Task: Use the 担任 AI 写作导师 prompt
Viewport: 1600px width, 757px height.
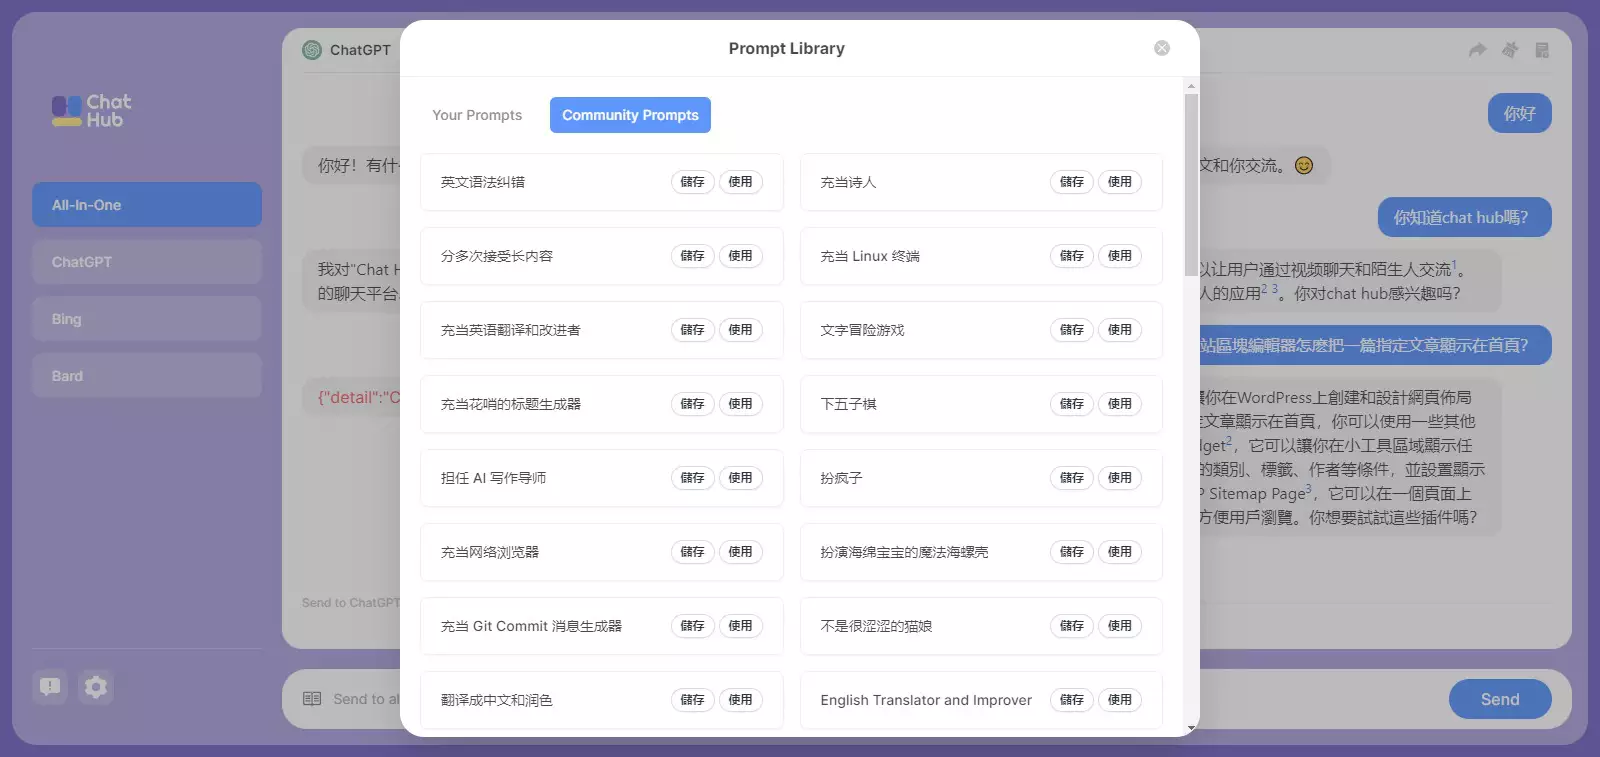Action: click(x=740, y=478)
